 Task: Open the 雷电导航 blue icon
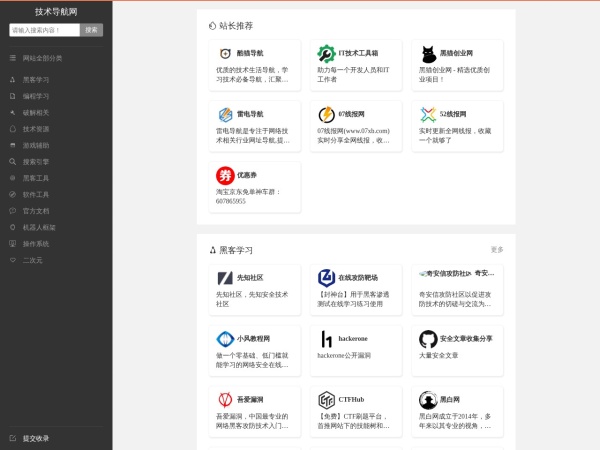click(225, 114)
